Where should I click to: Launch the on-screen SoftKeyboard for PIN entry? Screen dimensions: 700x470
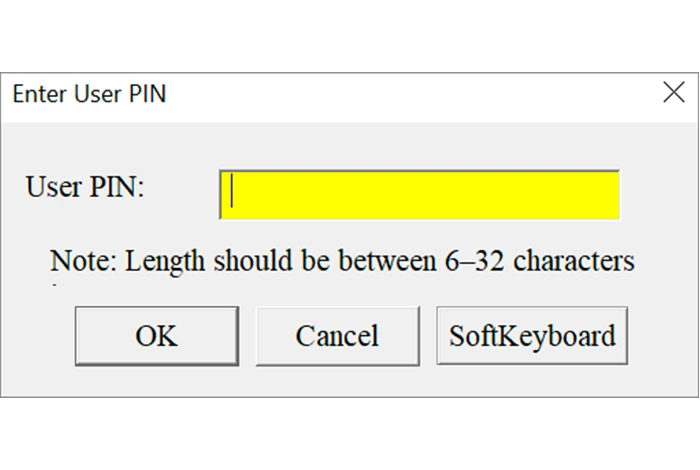click(x=532, y=336)
